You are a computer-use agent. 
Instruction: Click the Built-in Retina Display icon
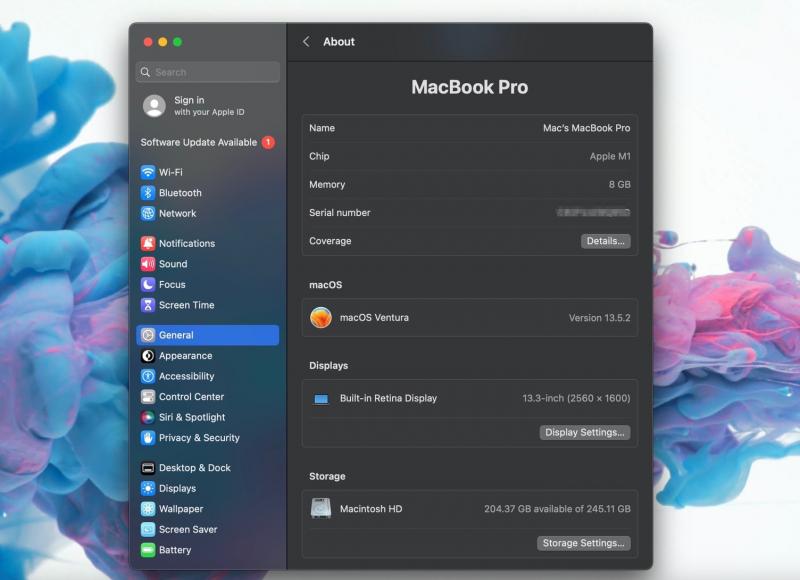(x=321, y=398)
